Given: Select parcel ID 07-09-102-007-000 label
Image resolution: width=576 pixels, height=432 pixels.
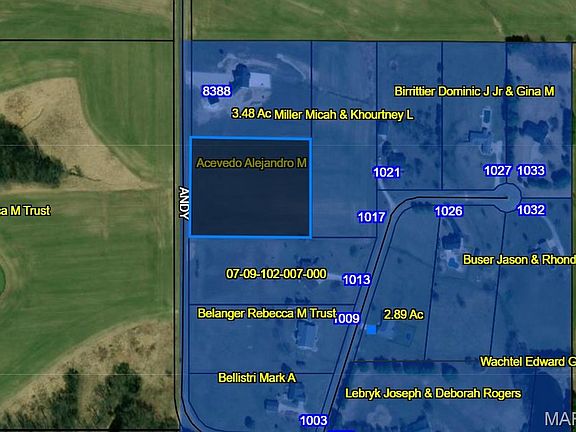Looking at the screenshot, I should pos(276,274).
